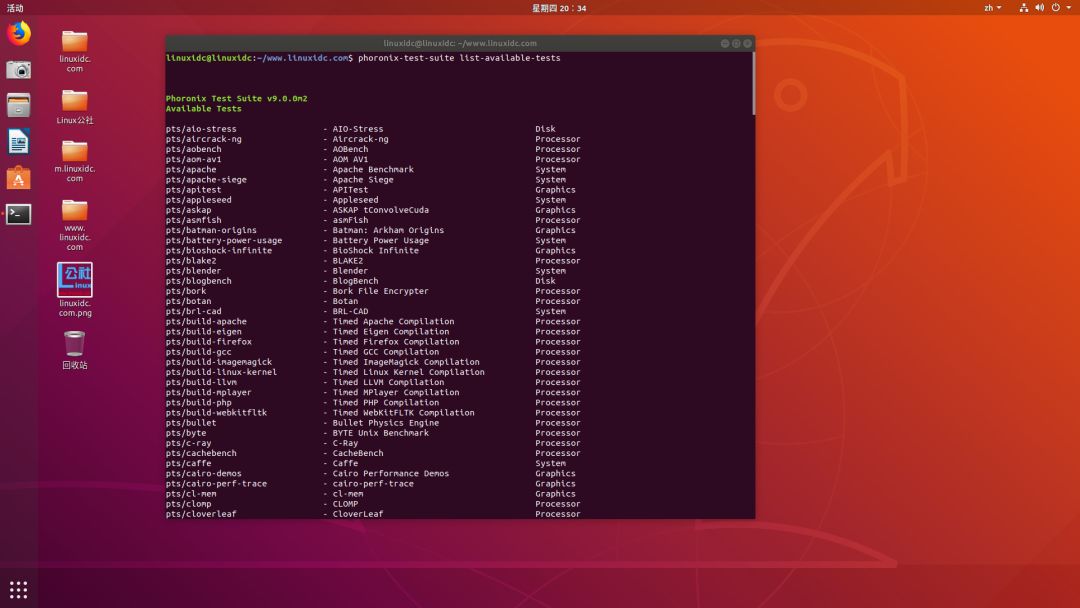Show Applications grid button

(19, 589)
